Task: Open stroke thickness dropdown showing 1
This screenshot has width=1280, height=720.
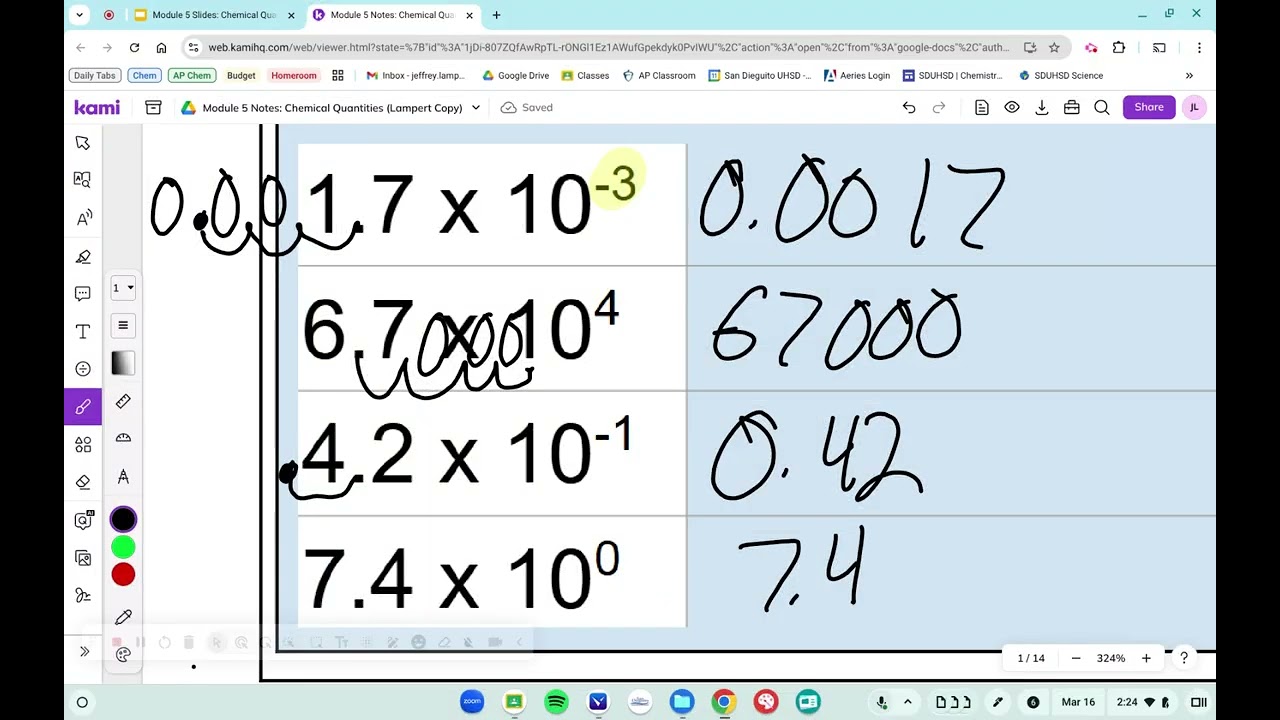Action: coord(123,288)
